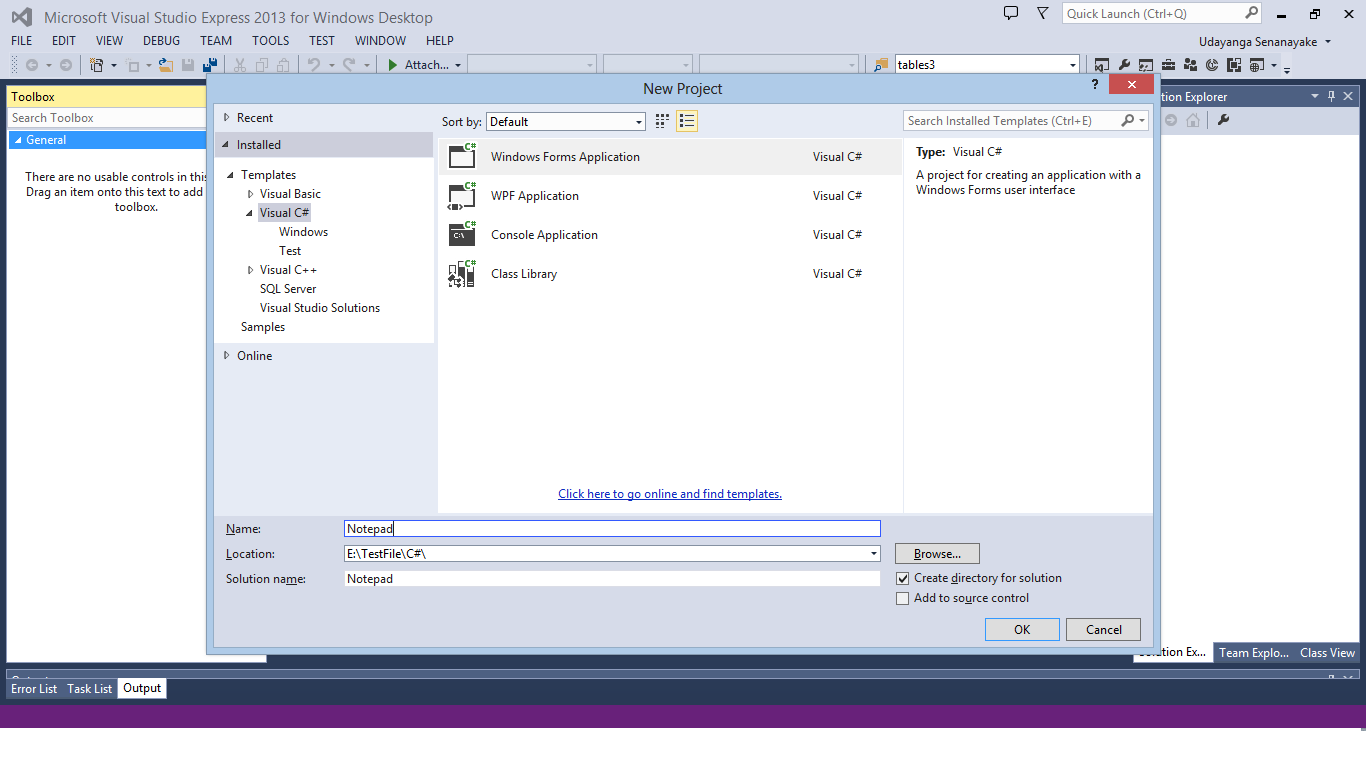Open the WINDOW menu
The image size is (1366, 768).
[x=380, y=41]
